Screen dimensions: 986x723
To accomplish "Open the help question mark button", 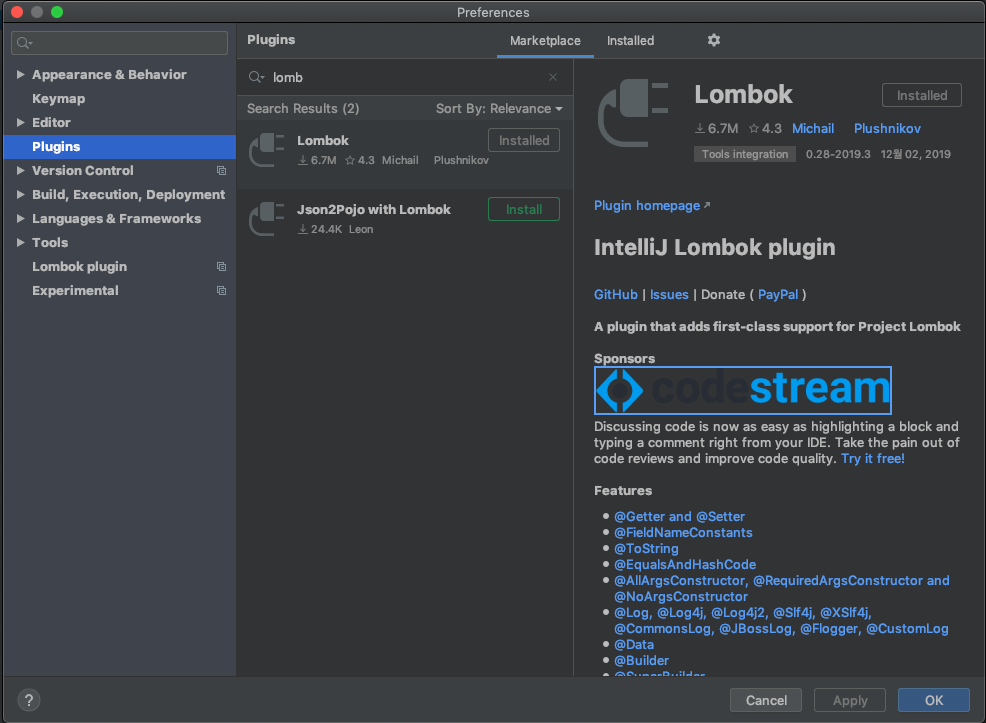I will [29, 700].
